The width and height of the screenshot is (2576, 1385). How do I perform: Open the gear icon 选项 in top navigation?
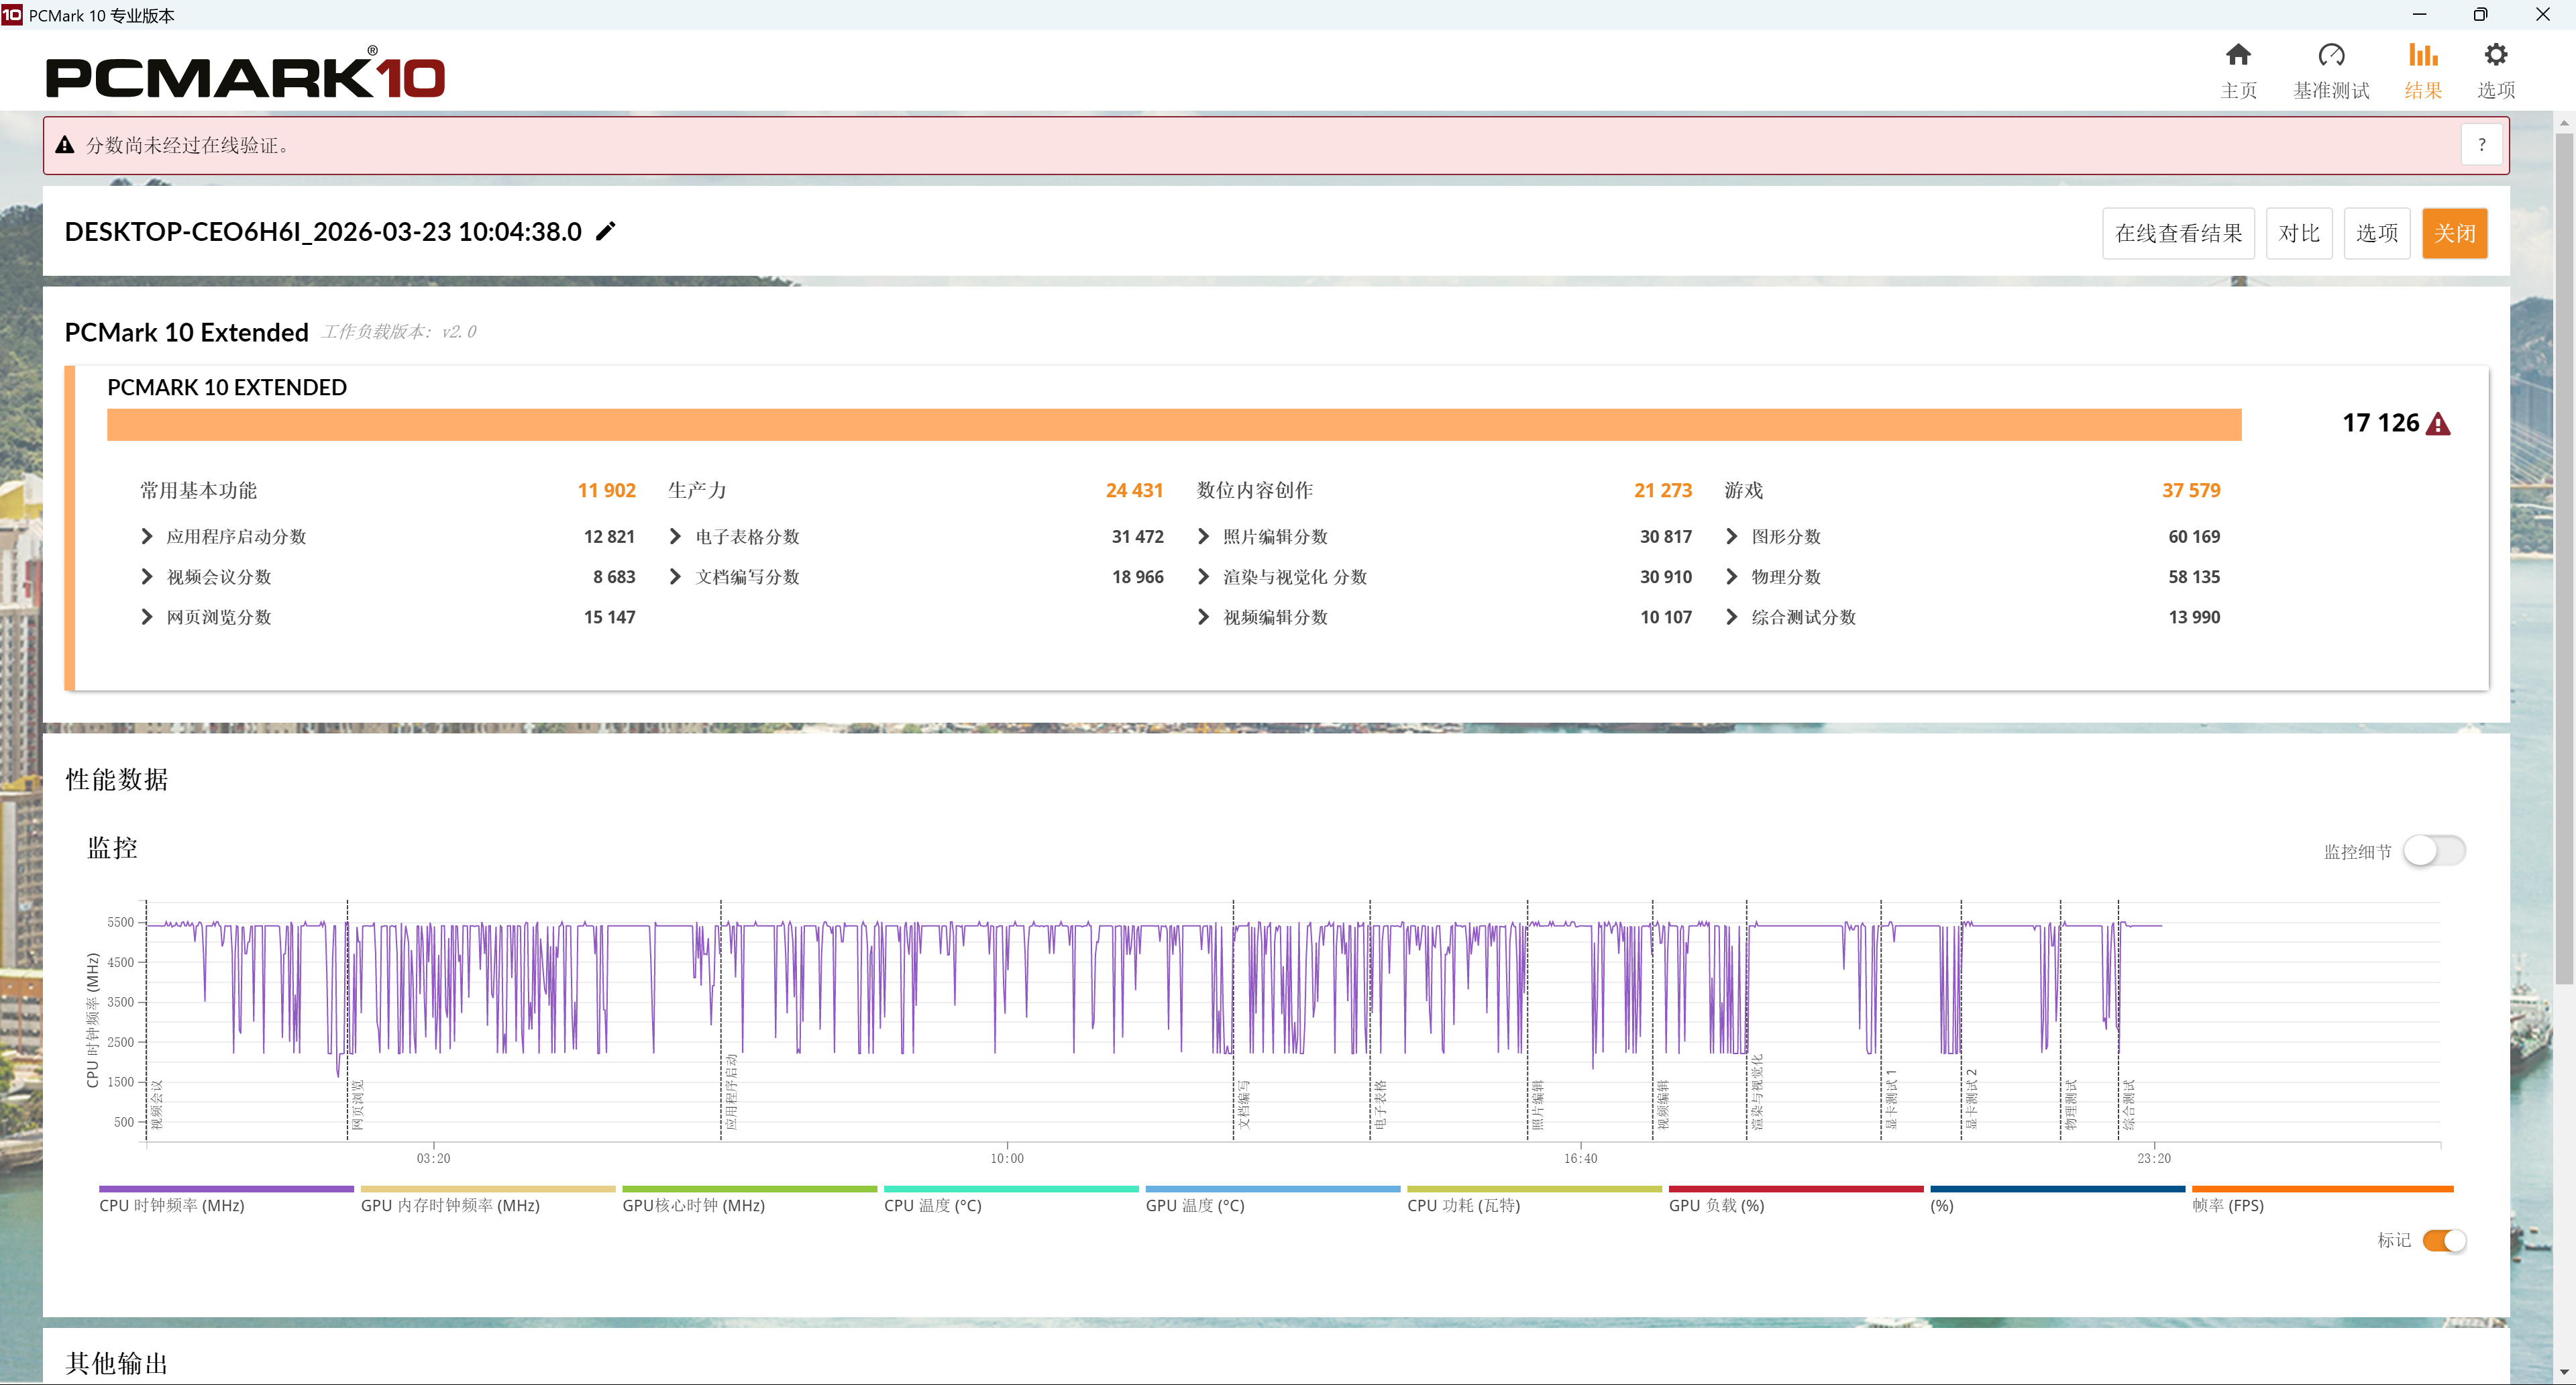tap(2495, 56)
